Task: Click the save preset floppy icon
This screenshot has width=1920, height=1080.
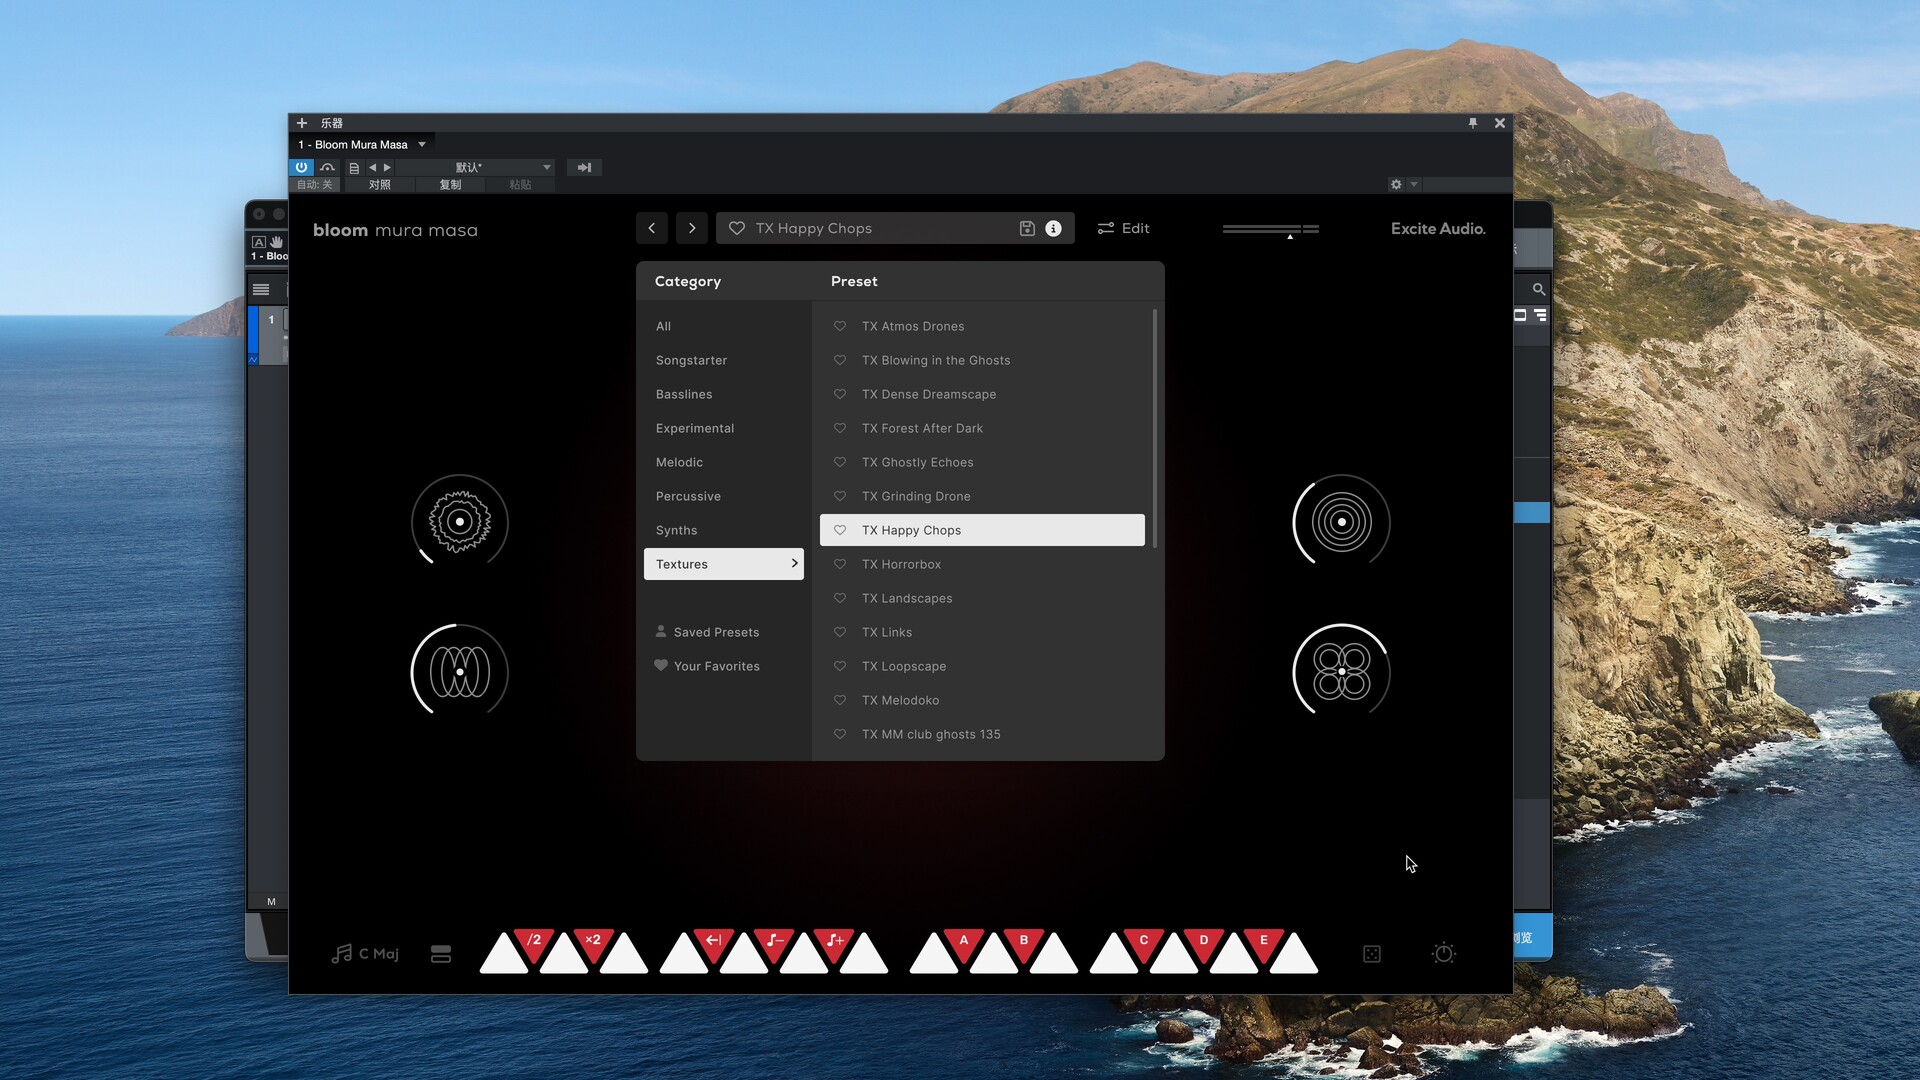Action: click(1026, 228)
